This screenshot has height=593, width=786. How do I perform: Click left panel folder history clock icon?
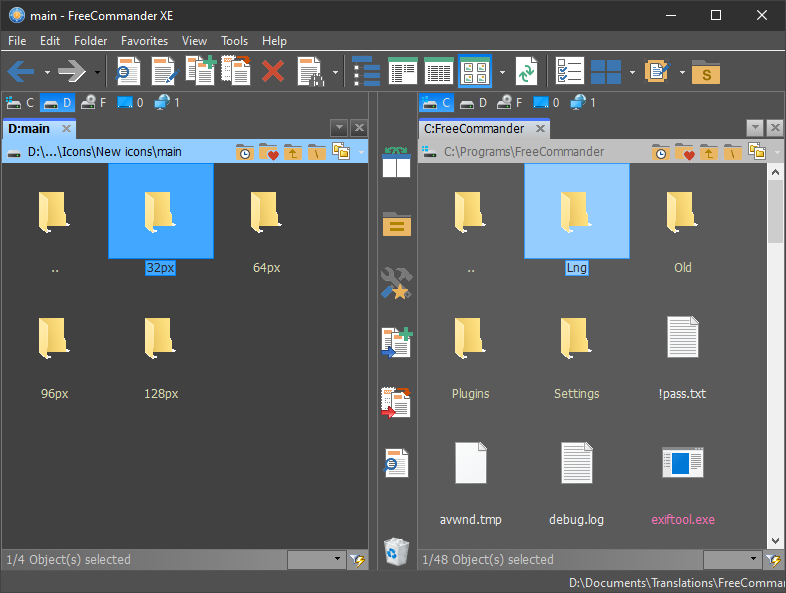pos(245,152)
